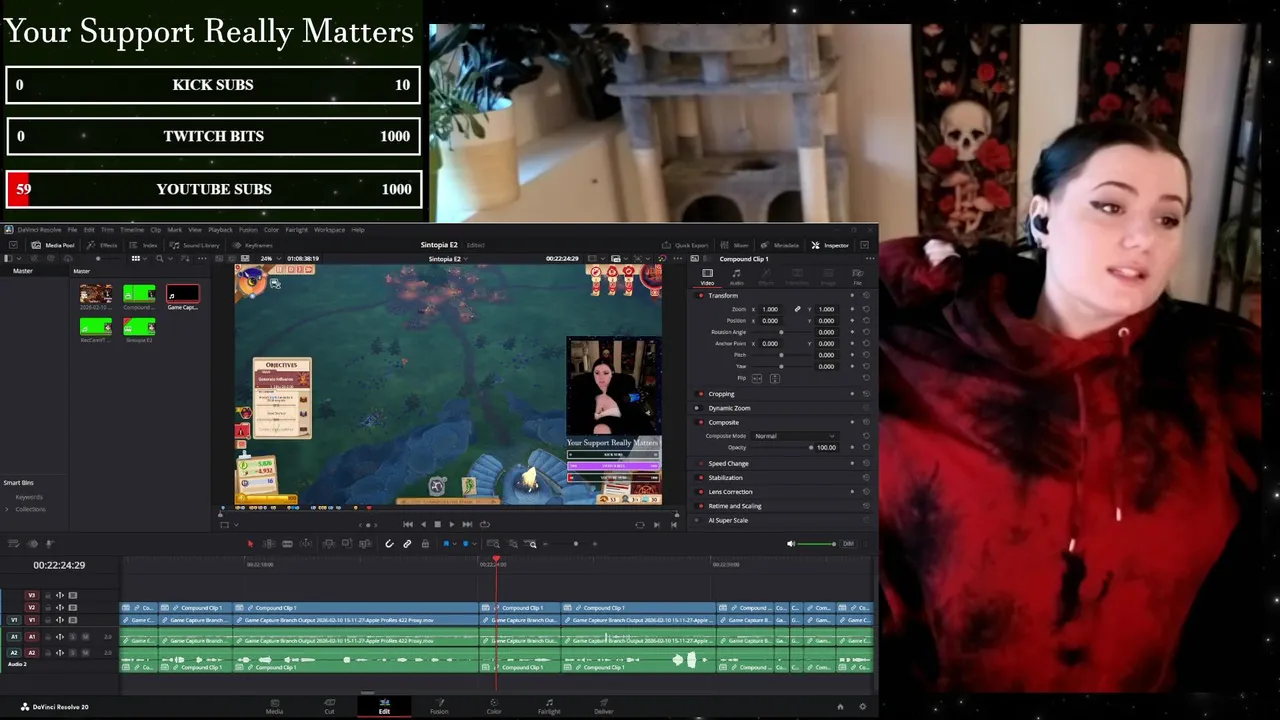Click the DIM audio button
Viewport: 1280px width, 720px height.
[x=848, y=544]
